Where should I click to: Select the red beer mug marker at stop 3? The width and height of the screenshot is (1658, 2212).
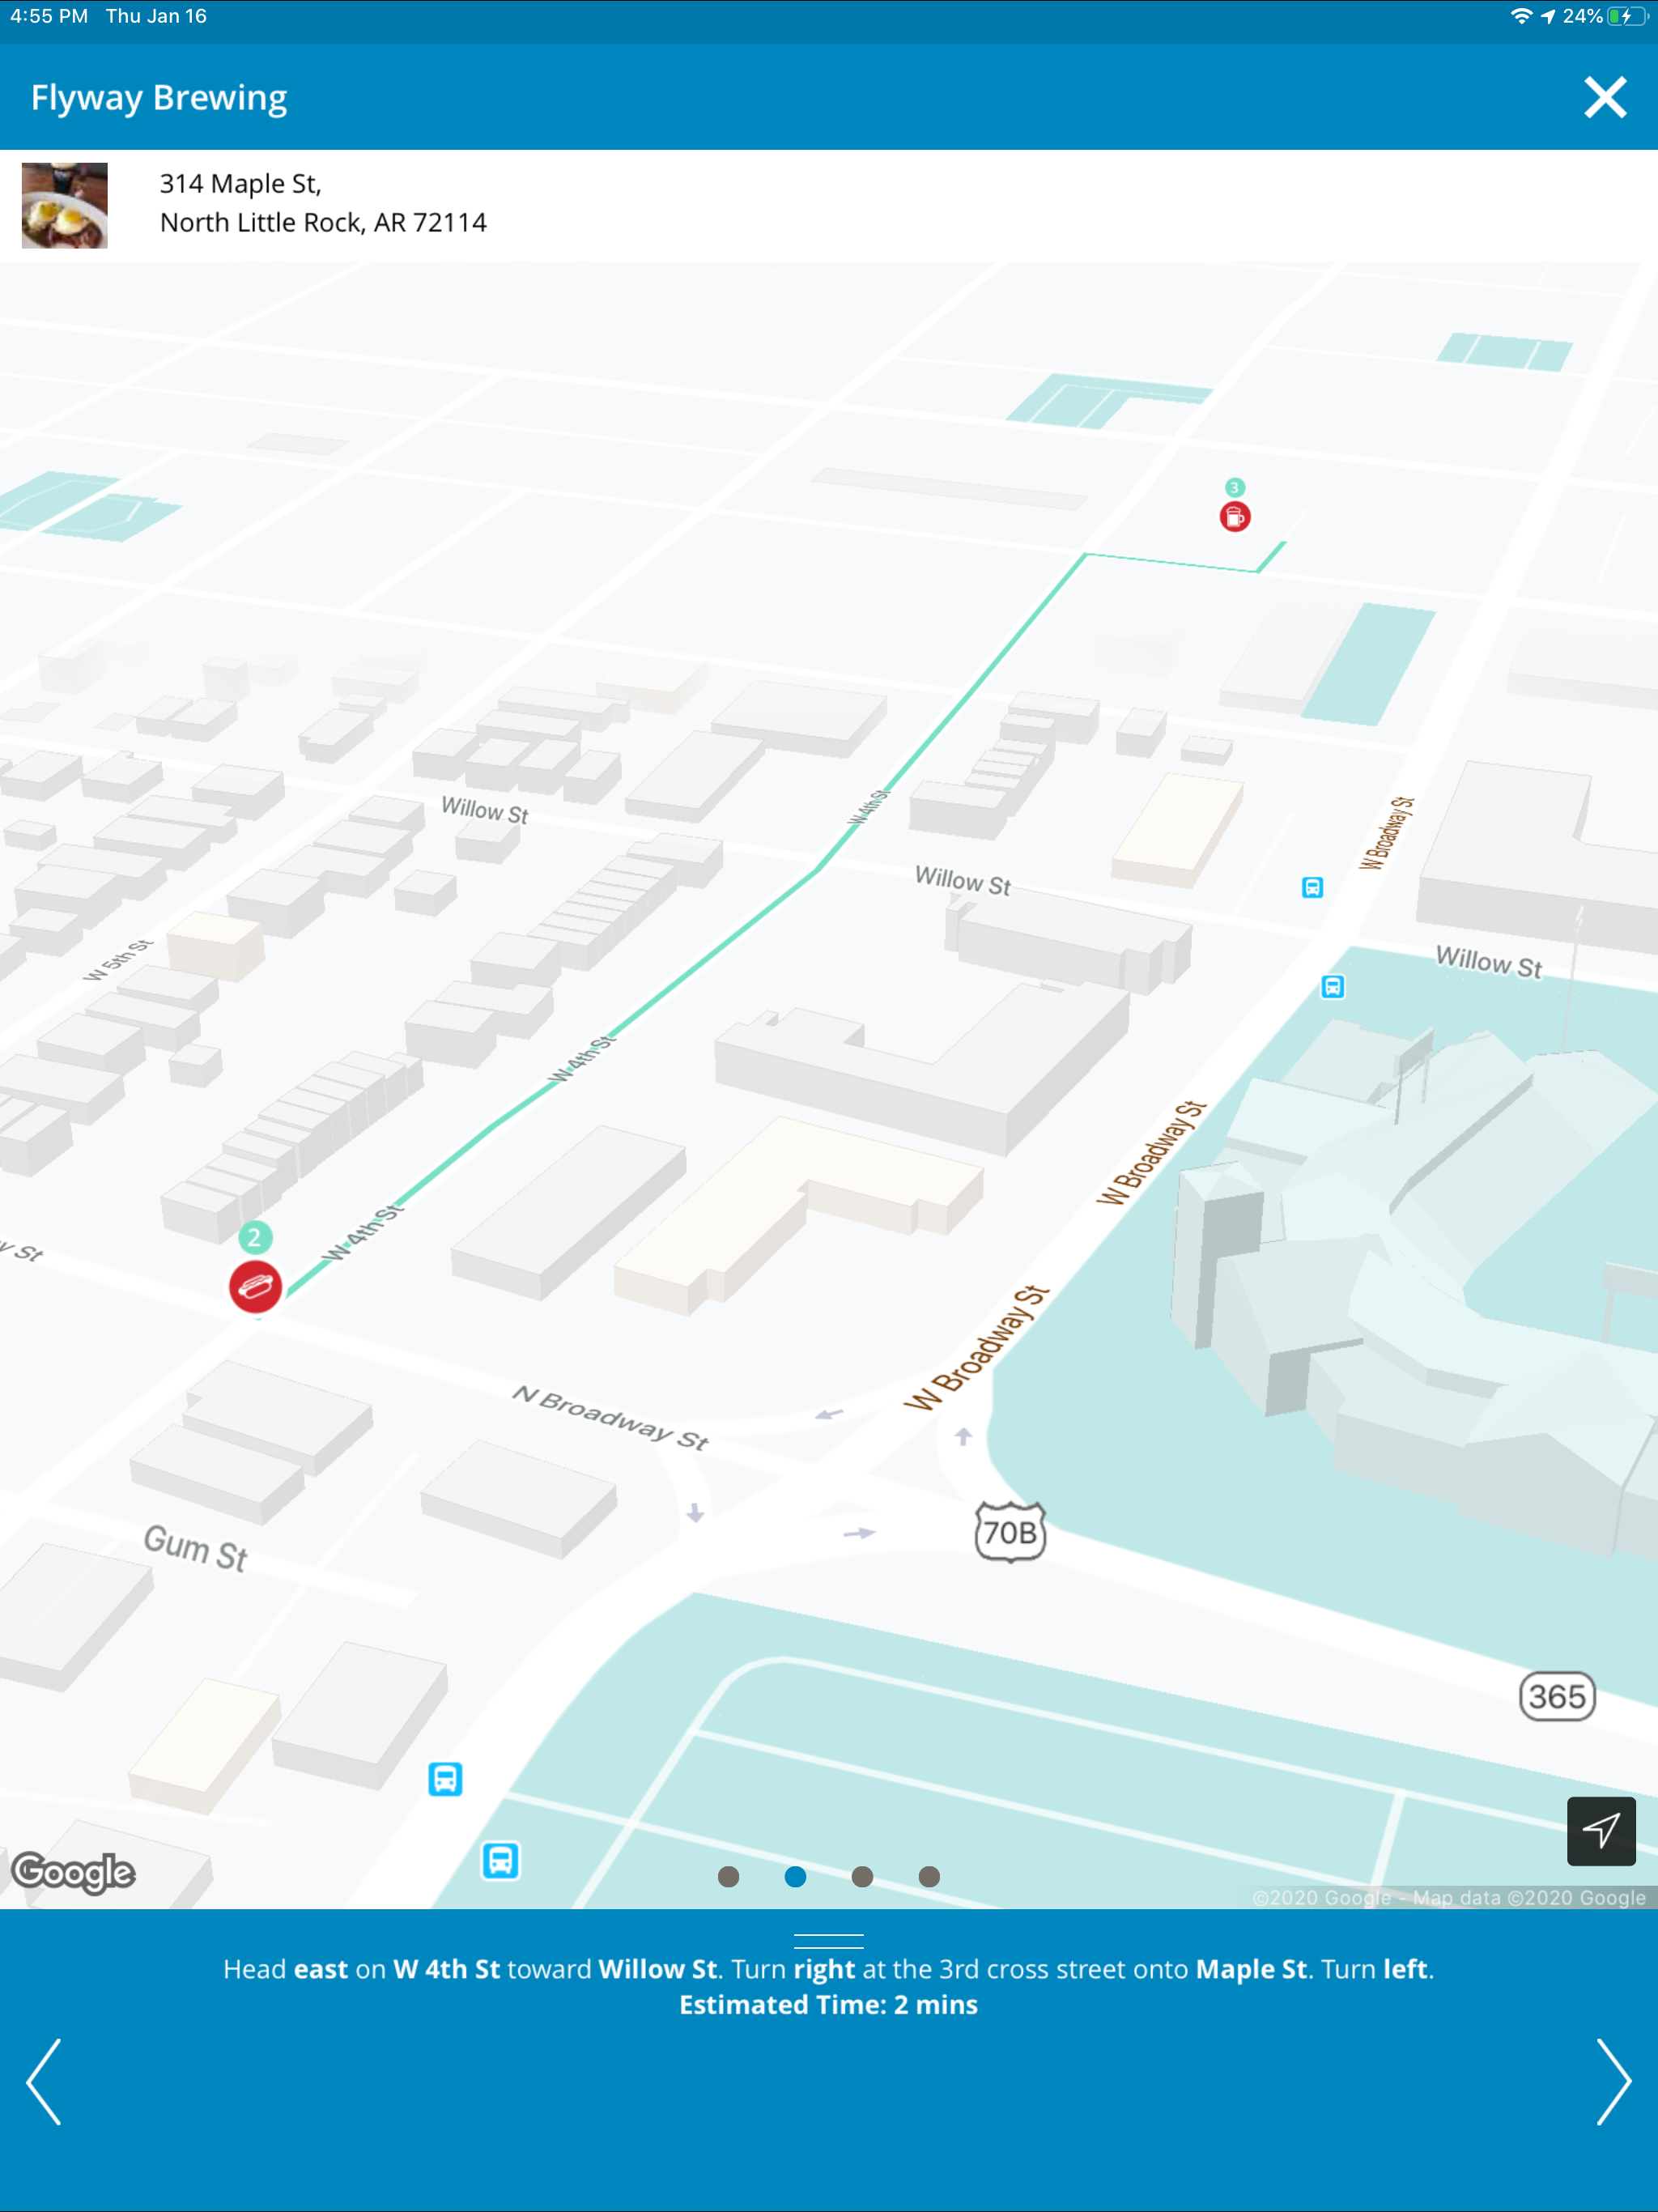click(x=1235, y=517)
